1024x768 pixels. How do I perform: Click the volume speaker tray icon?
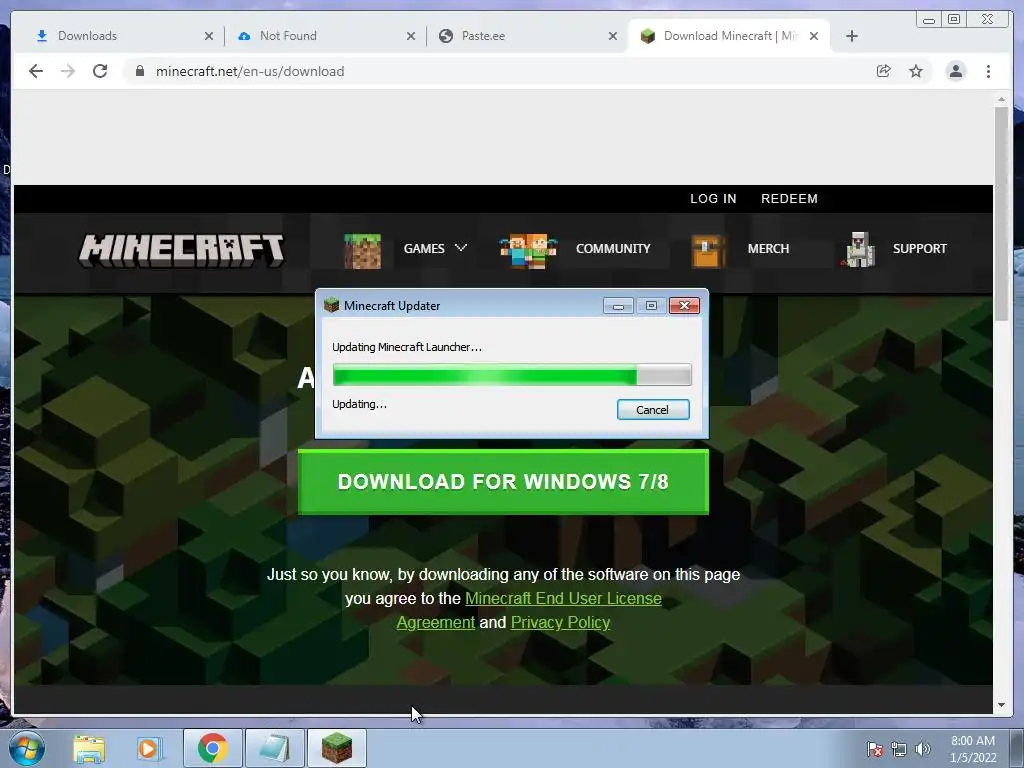pos(922,749)
